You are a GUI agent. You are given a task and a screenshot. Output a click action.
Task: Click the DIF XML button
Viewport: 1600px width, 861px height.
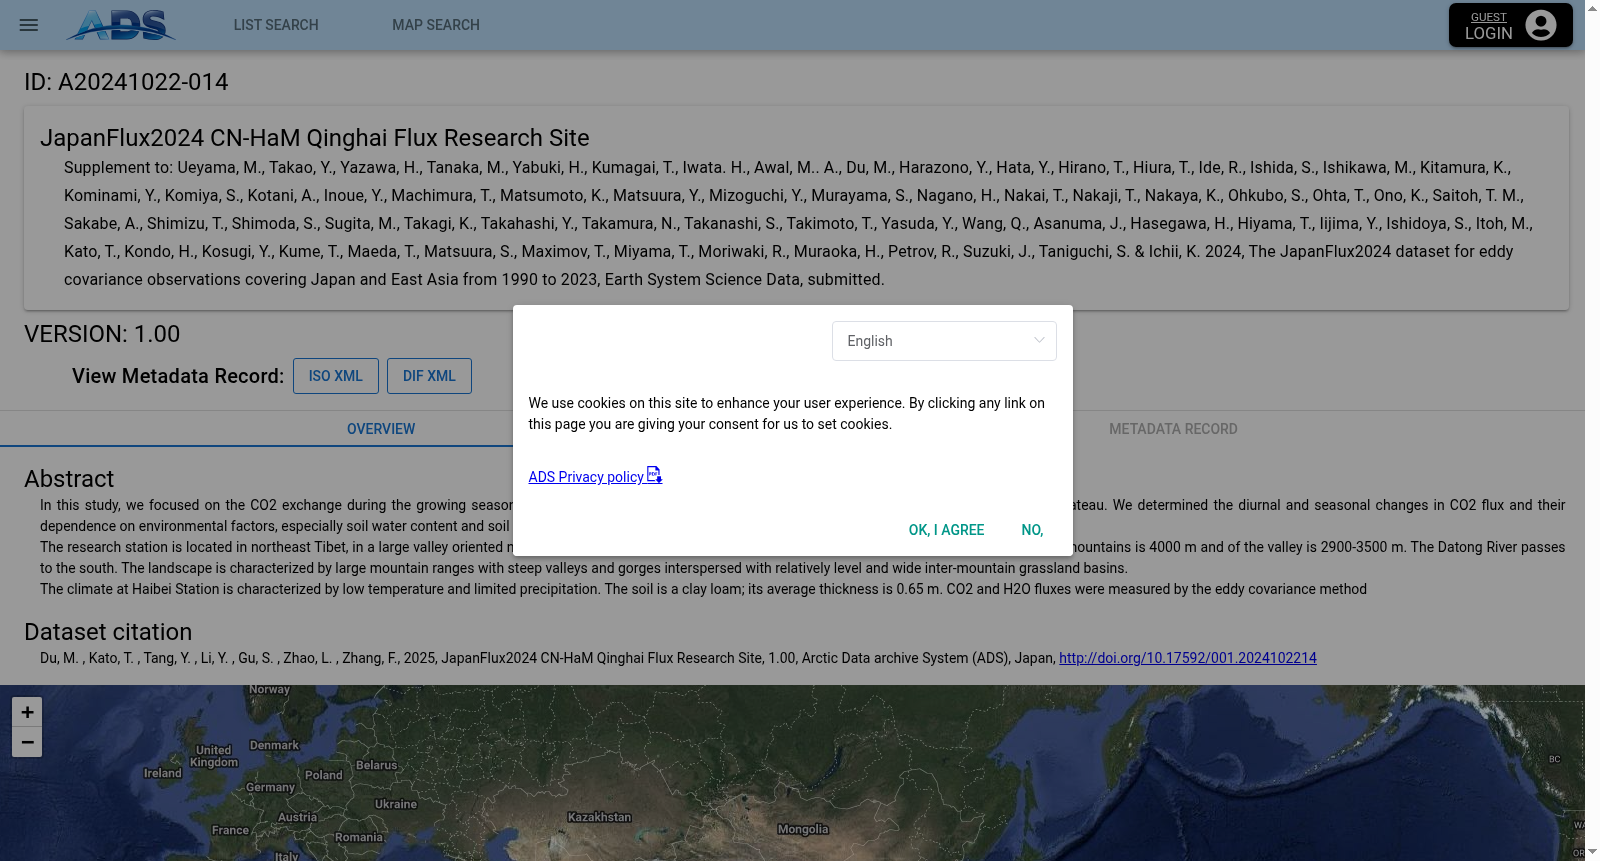(x=429, y=376)
